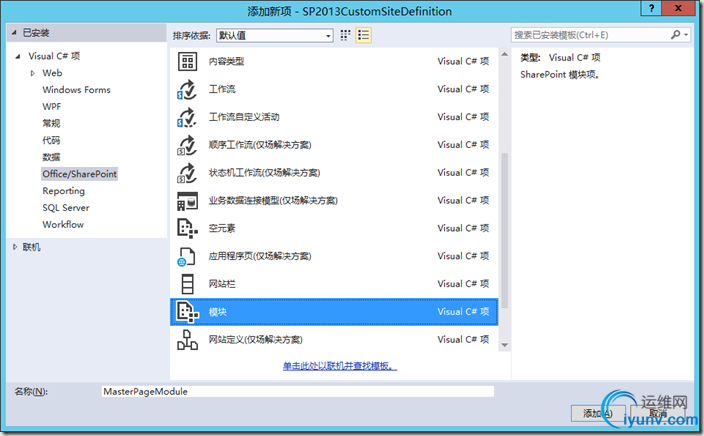Click the scroll down arrow

[x=504, y=345]
